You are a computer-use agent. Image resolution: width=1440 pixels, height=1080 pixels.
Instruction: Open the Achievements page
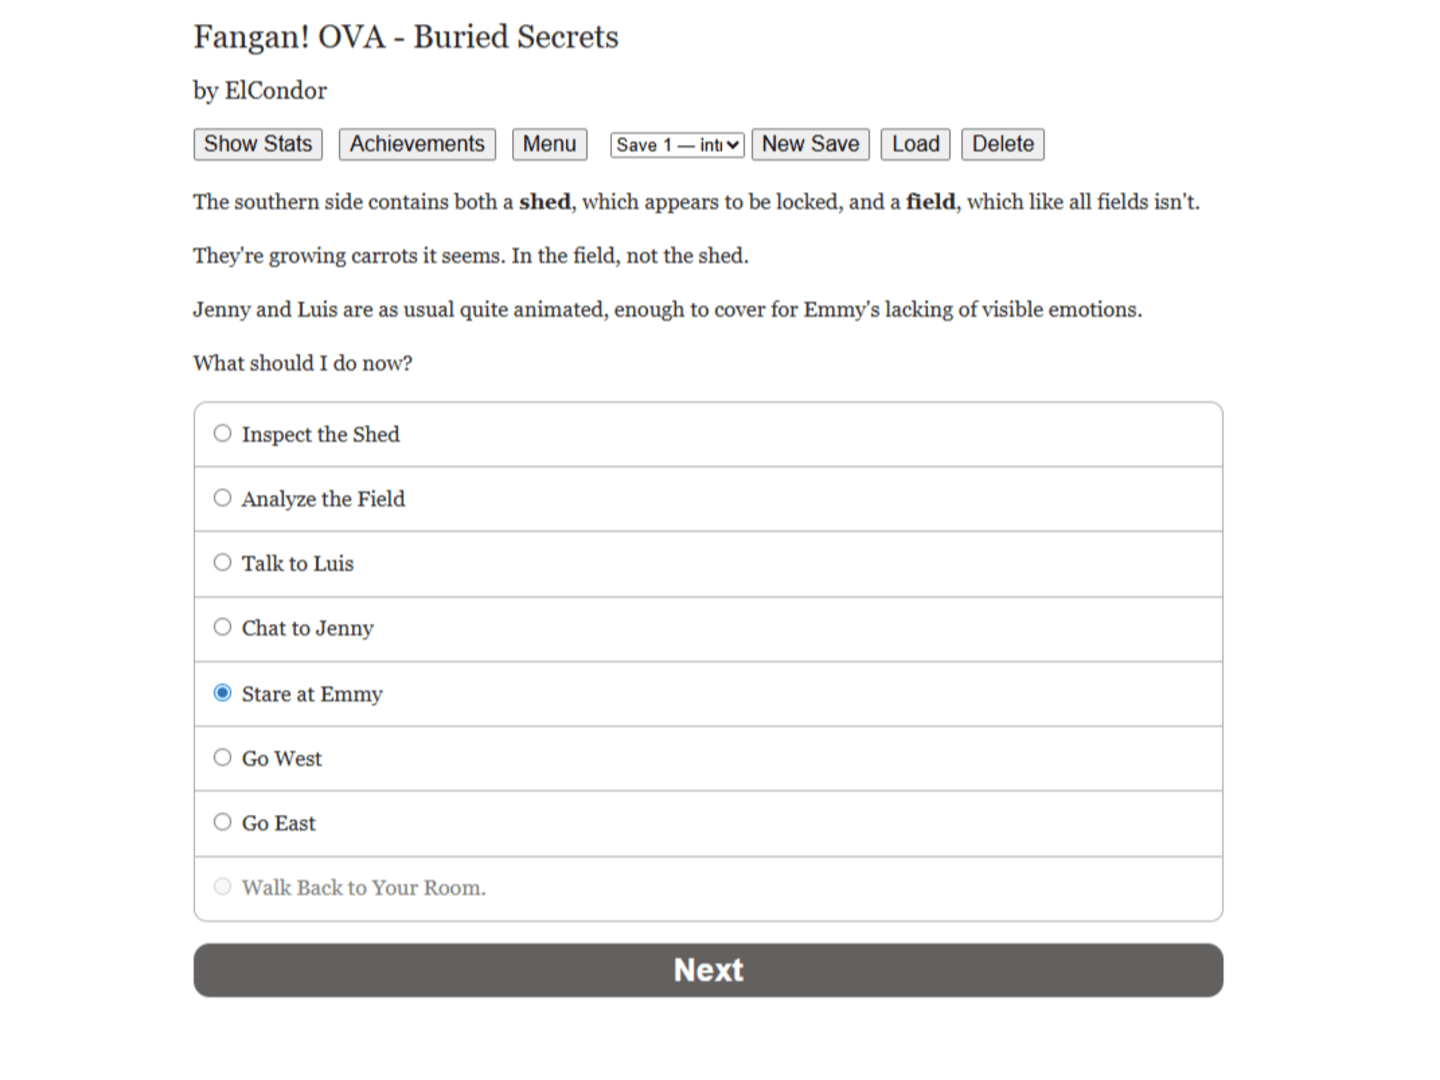pos(417,144)
